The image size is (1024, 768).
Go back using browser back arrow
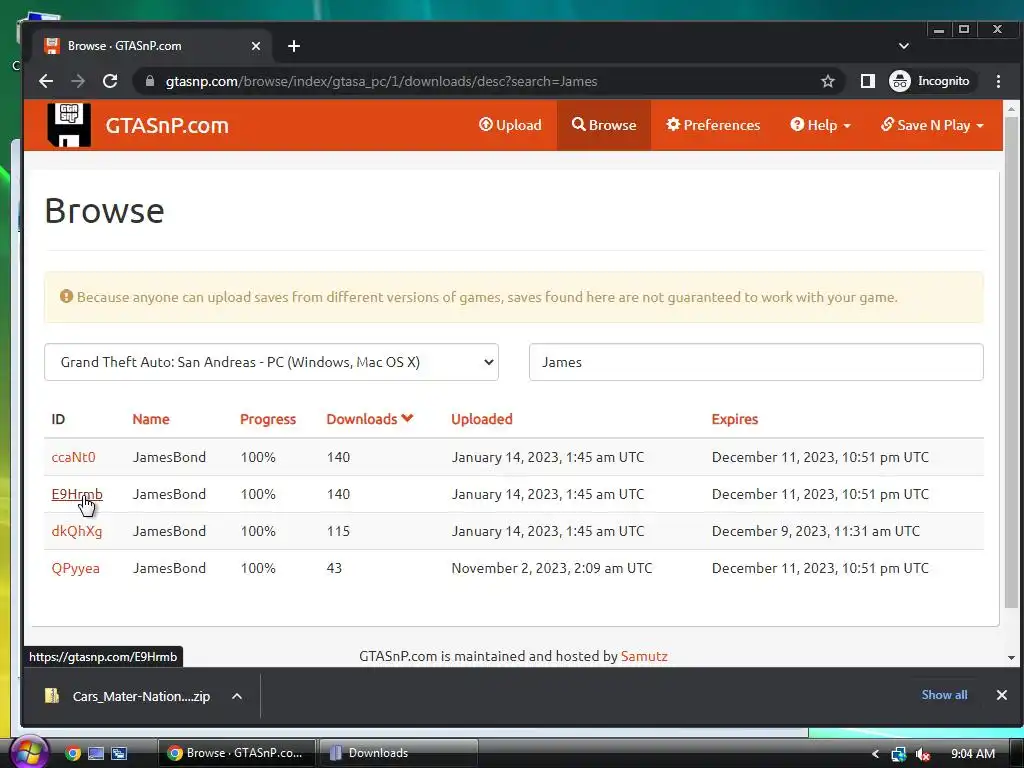click(x=46, y=81)
